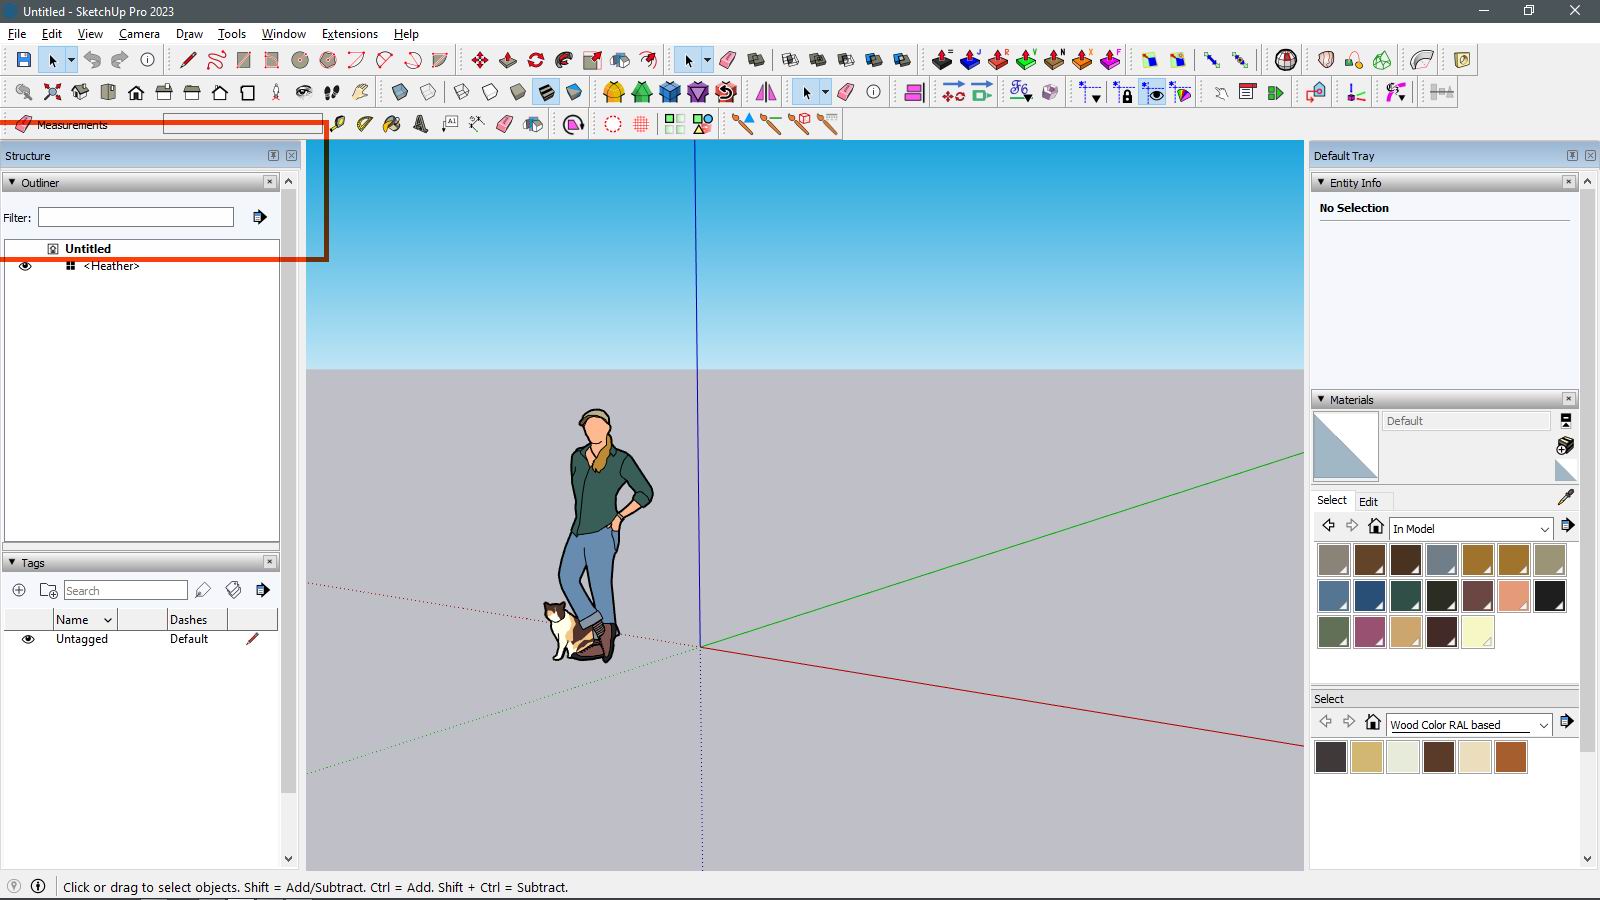Choose the Walk footprints tool

(332, 92)
